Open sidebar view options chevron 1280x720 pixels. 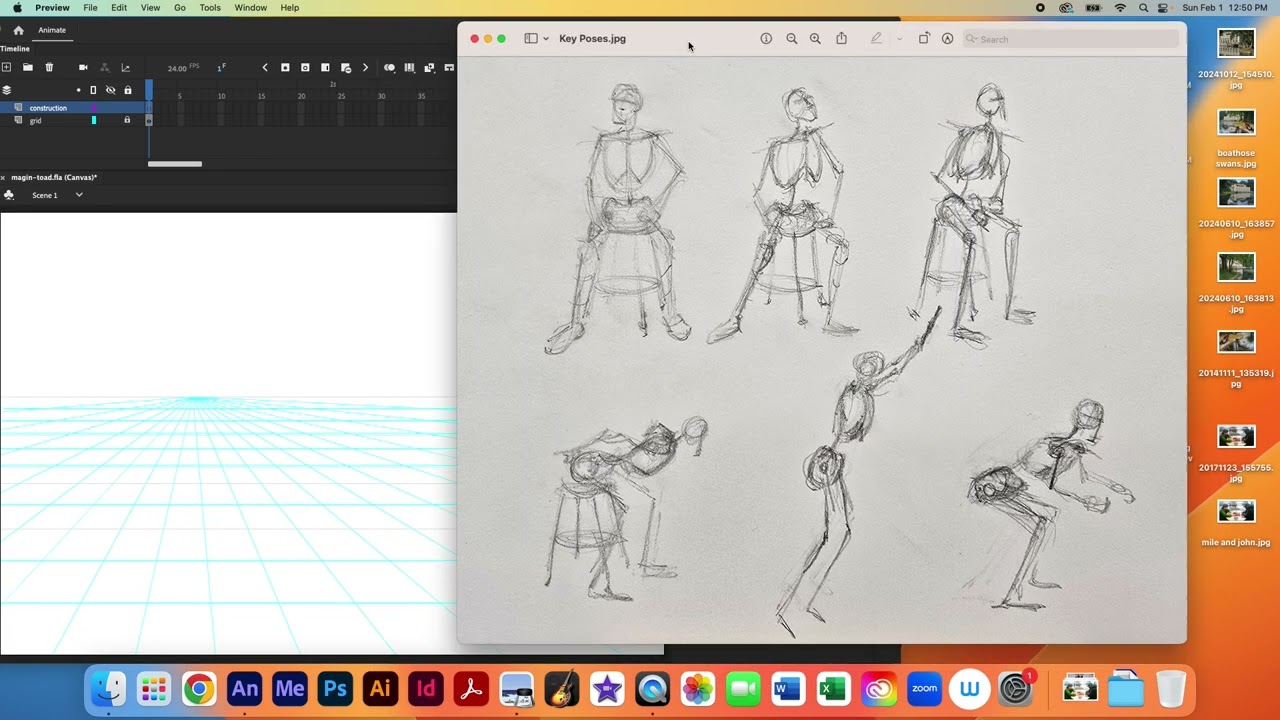[x=545, y=39]
